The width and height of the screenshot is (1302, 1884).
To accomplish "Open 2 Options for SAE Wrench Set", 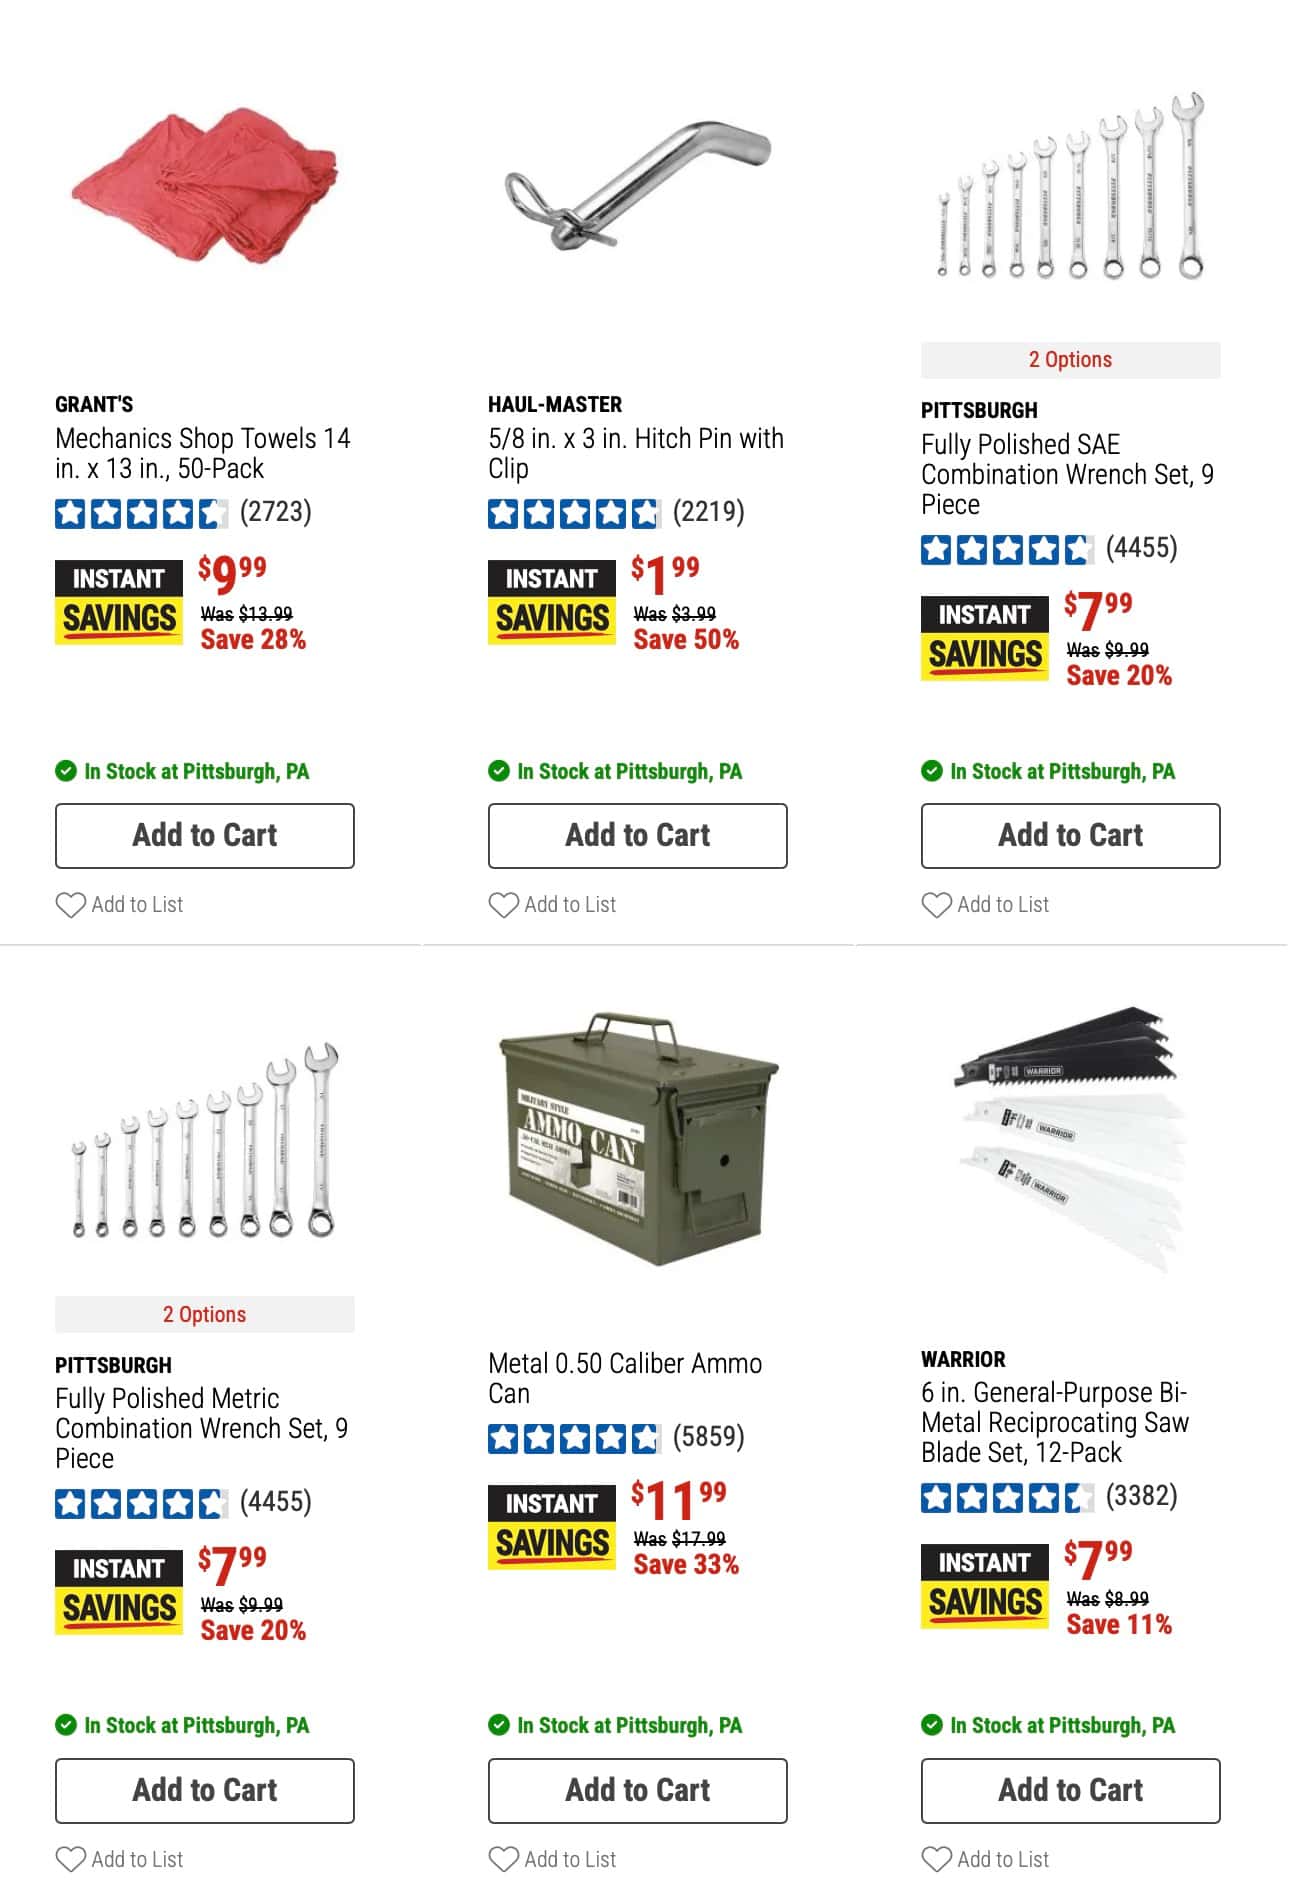I will [1070, 360].
